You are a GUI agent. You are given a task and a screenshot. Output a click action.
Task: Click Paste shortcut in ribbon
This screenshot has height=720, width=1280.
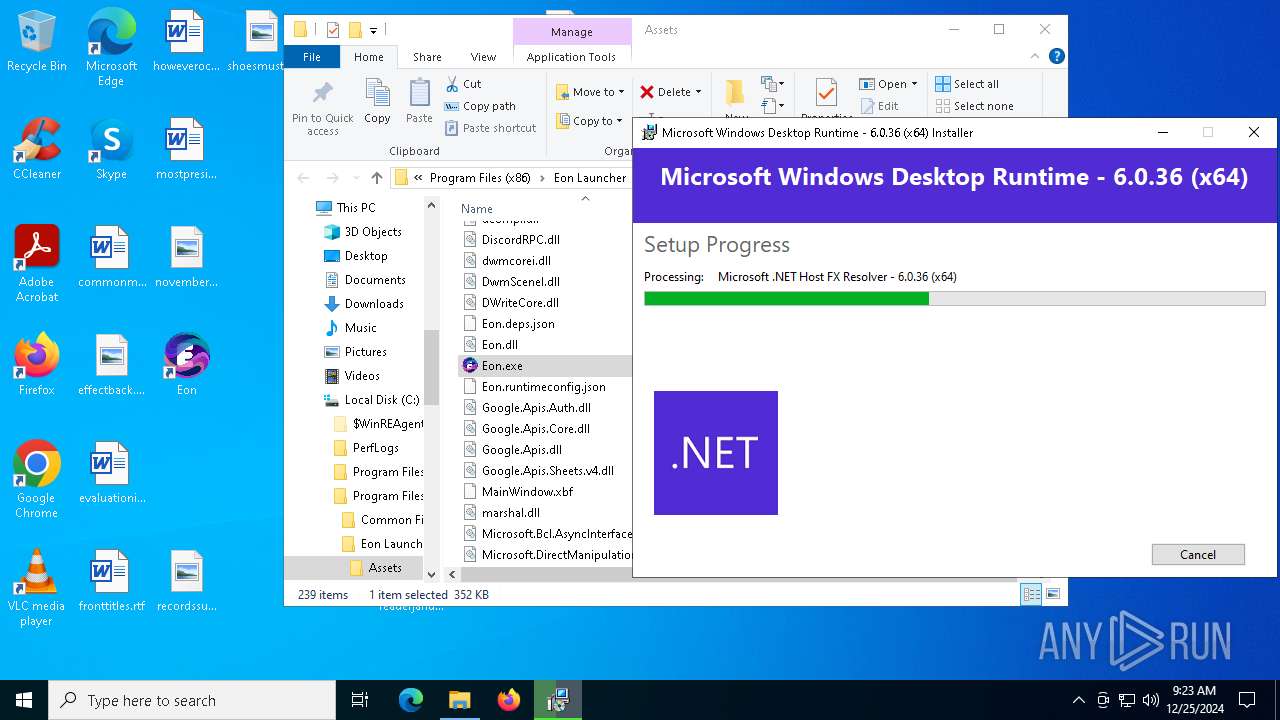point(490,128)
